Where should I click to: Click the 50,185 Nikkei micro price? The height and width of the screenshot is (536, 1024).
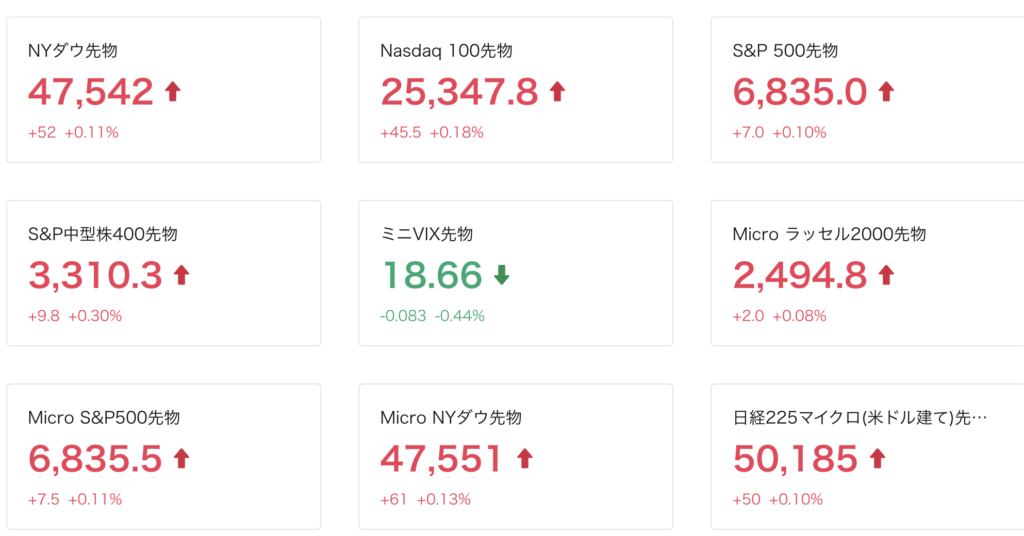coord(795,459)
